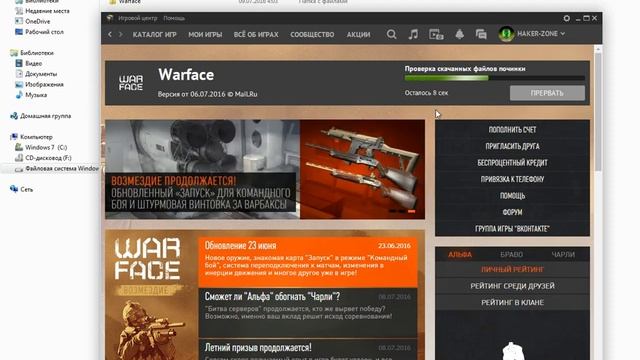Viewport: 640px width, 360px height.
Task: Click the Возмездие продолжается banner
Action: [265, 169]
